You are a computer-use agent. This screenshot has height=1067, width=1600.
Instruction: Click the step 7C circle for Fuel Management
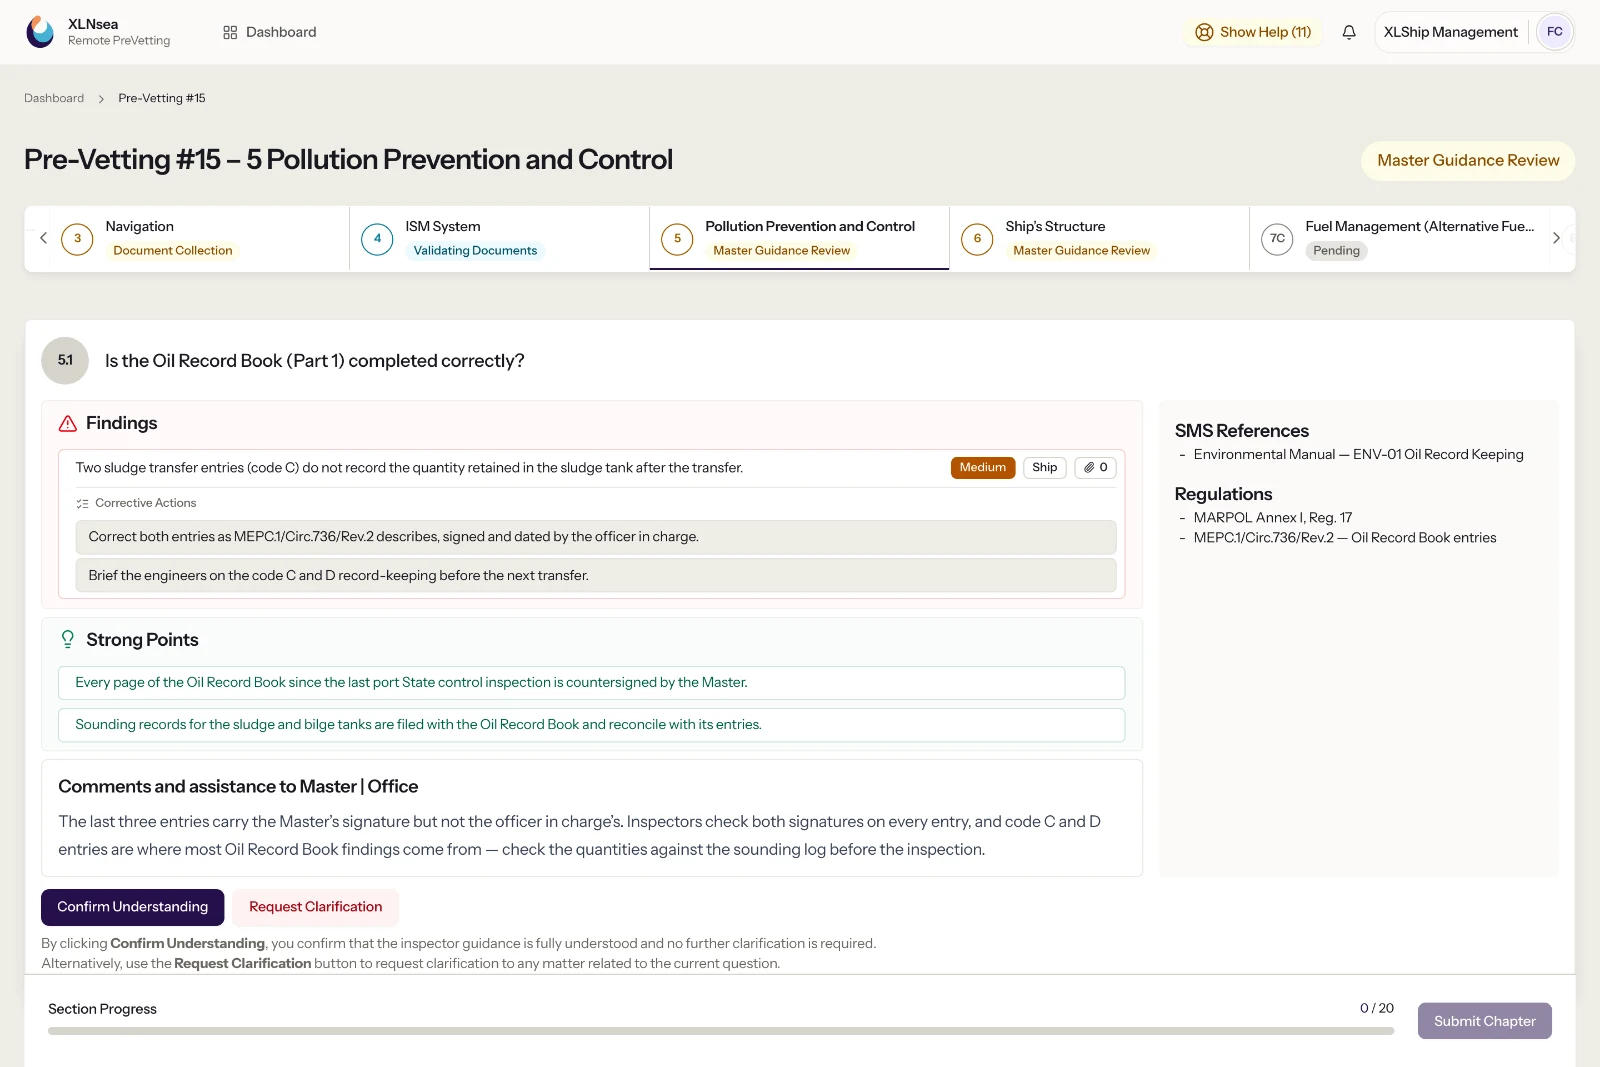point(1277,239)
